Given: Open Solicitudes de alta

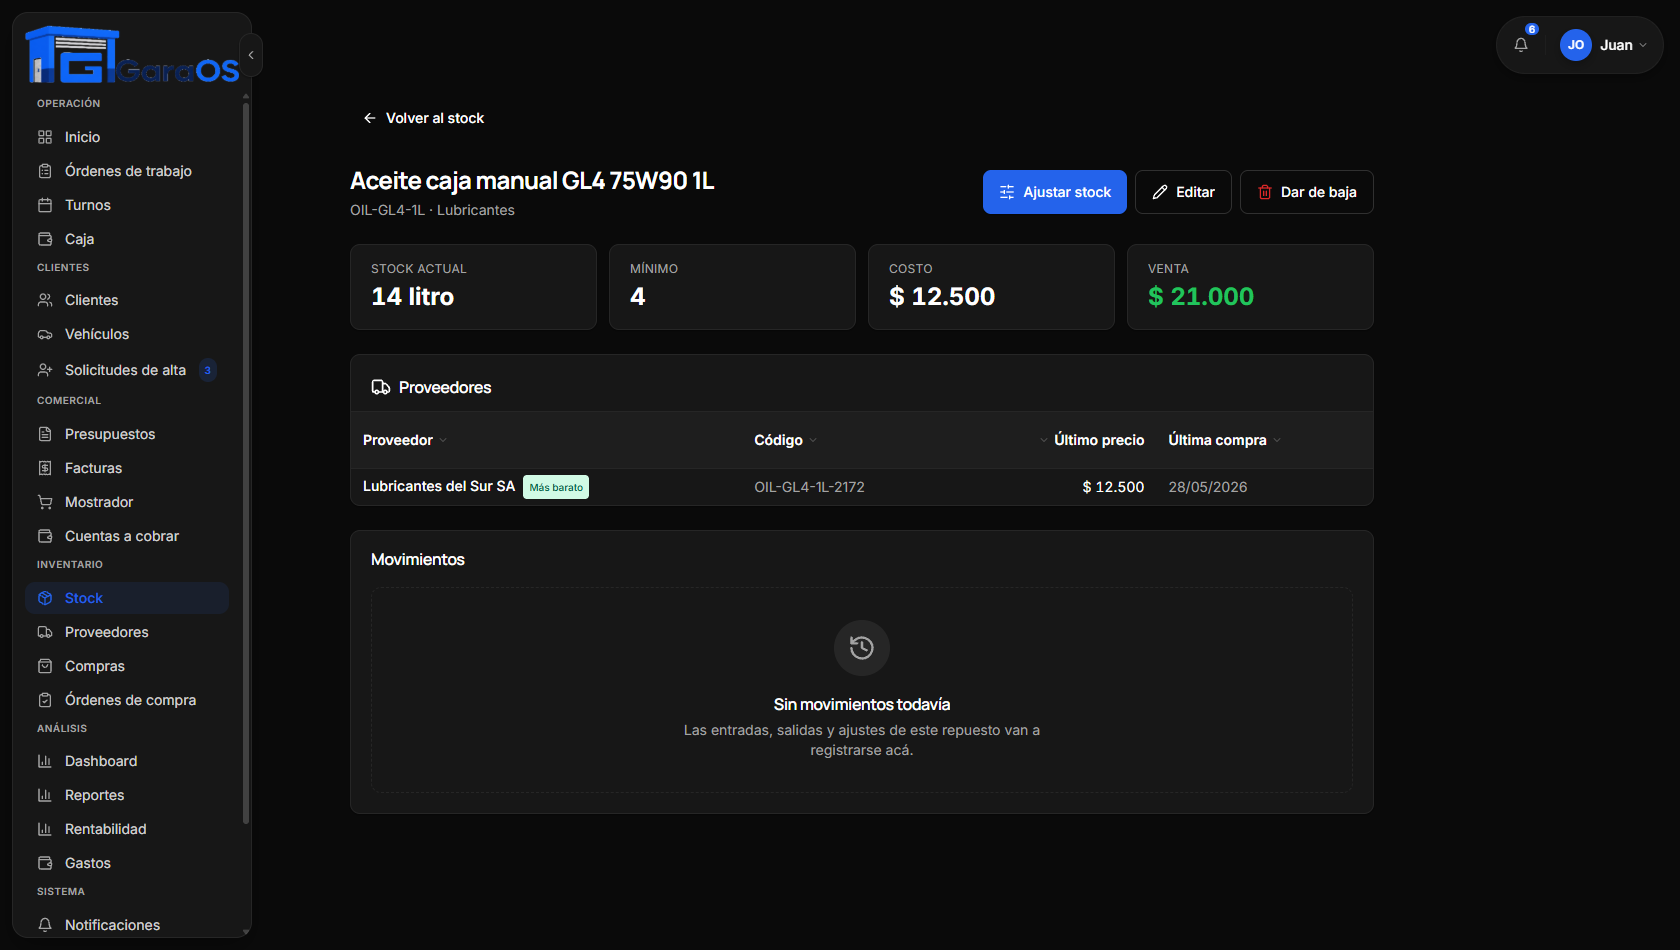Looking at the screenshot, I should pyautogui.click(x=127, y=370).
